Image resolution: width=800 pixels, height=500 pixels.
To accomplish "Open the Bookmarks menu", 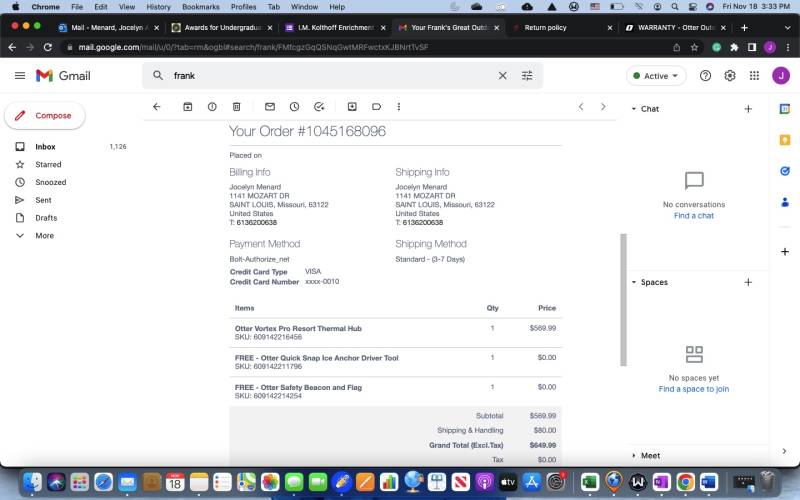I will click(201, 7).
